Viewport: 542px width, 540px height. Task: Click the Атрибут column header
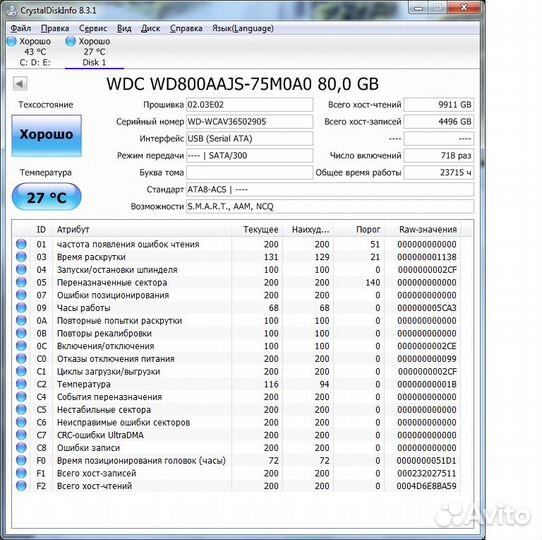142,230
